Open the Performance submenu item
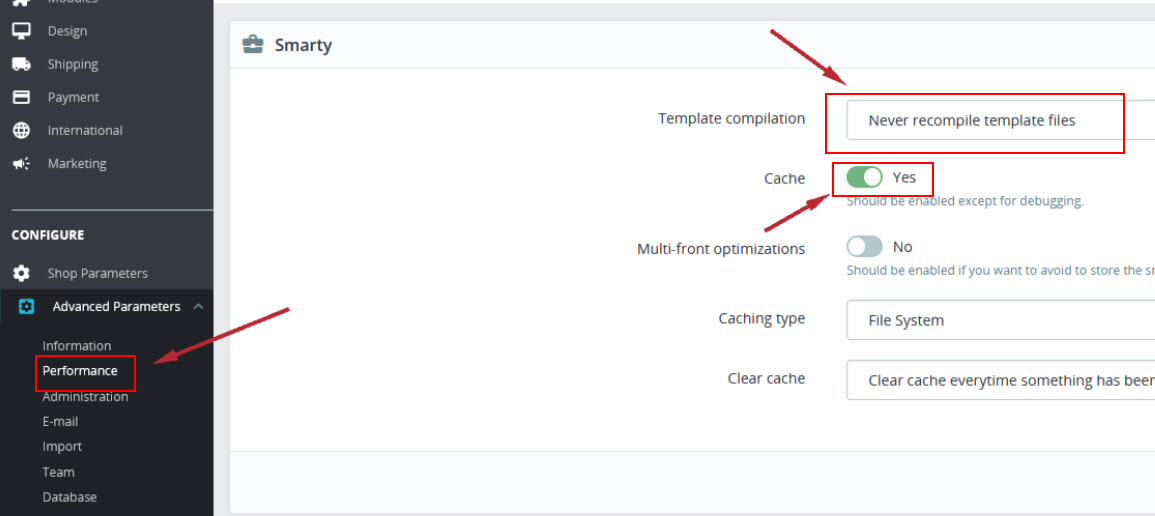The image size is (1155, 516). [x=80, y=371]
